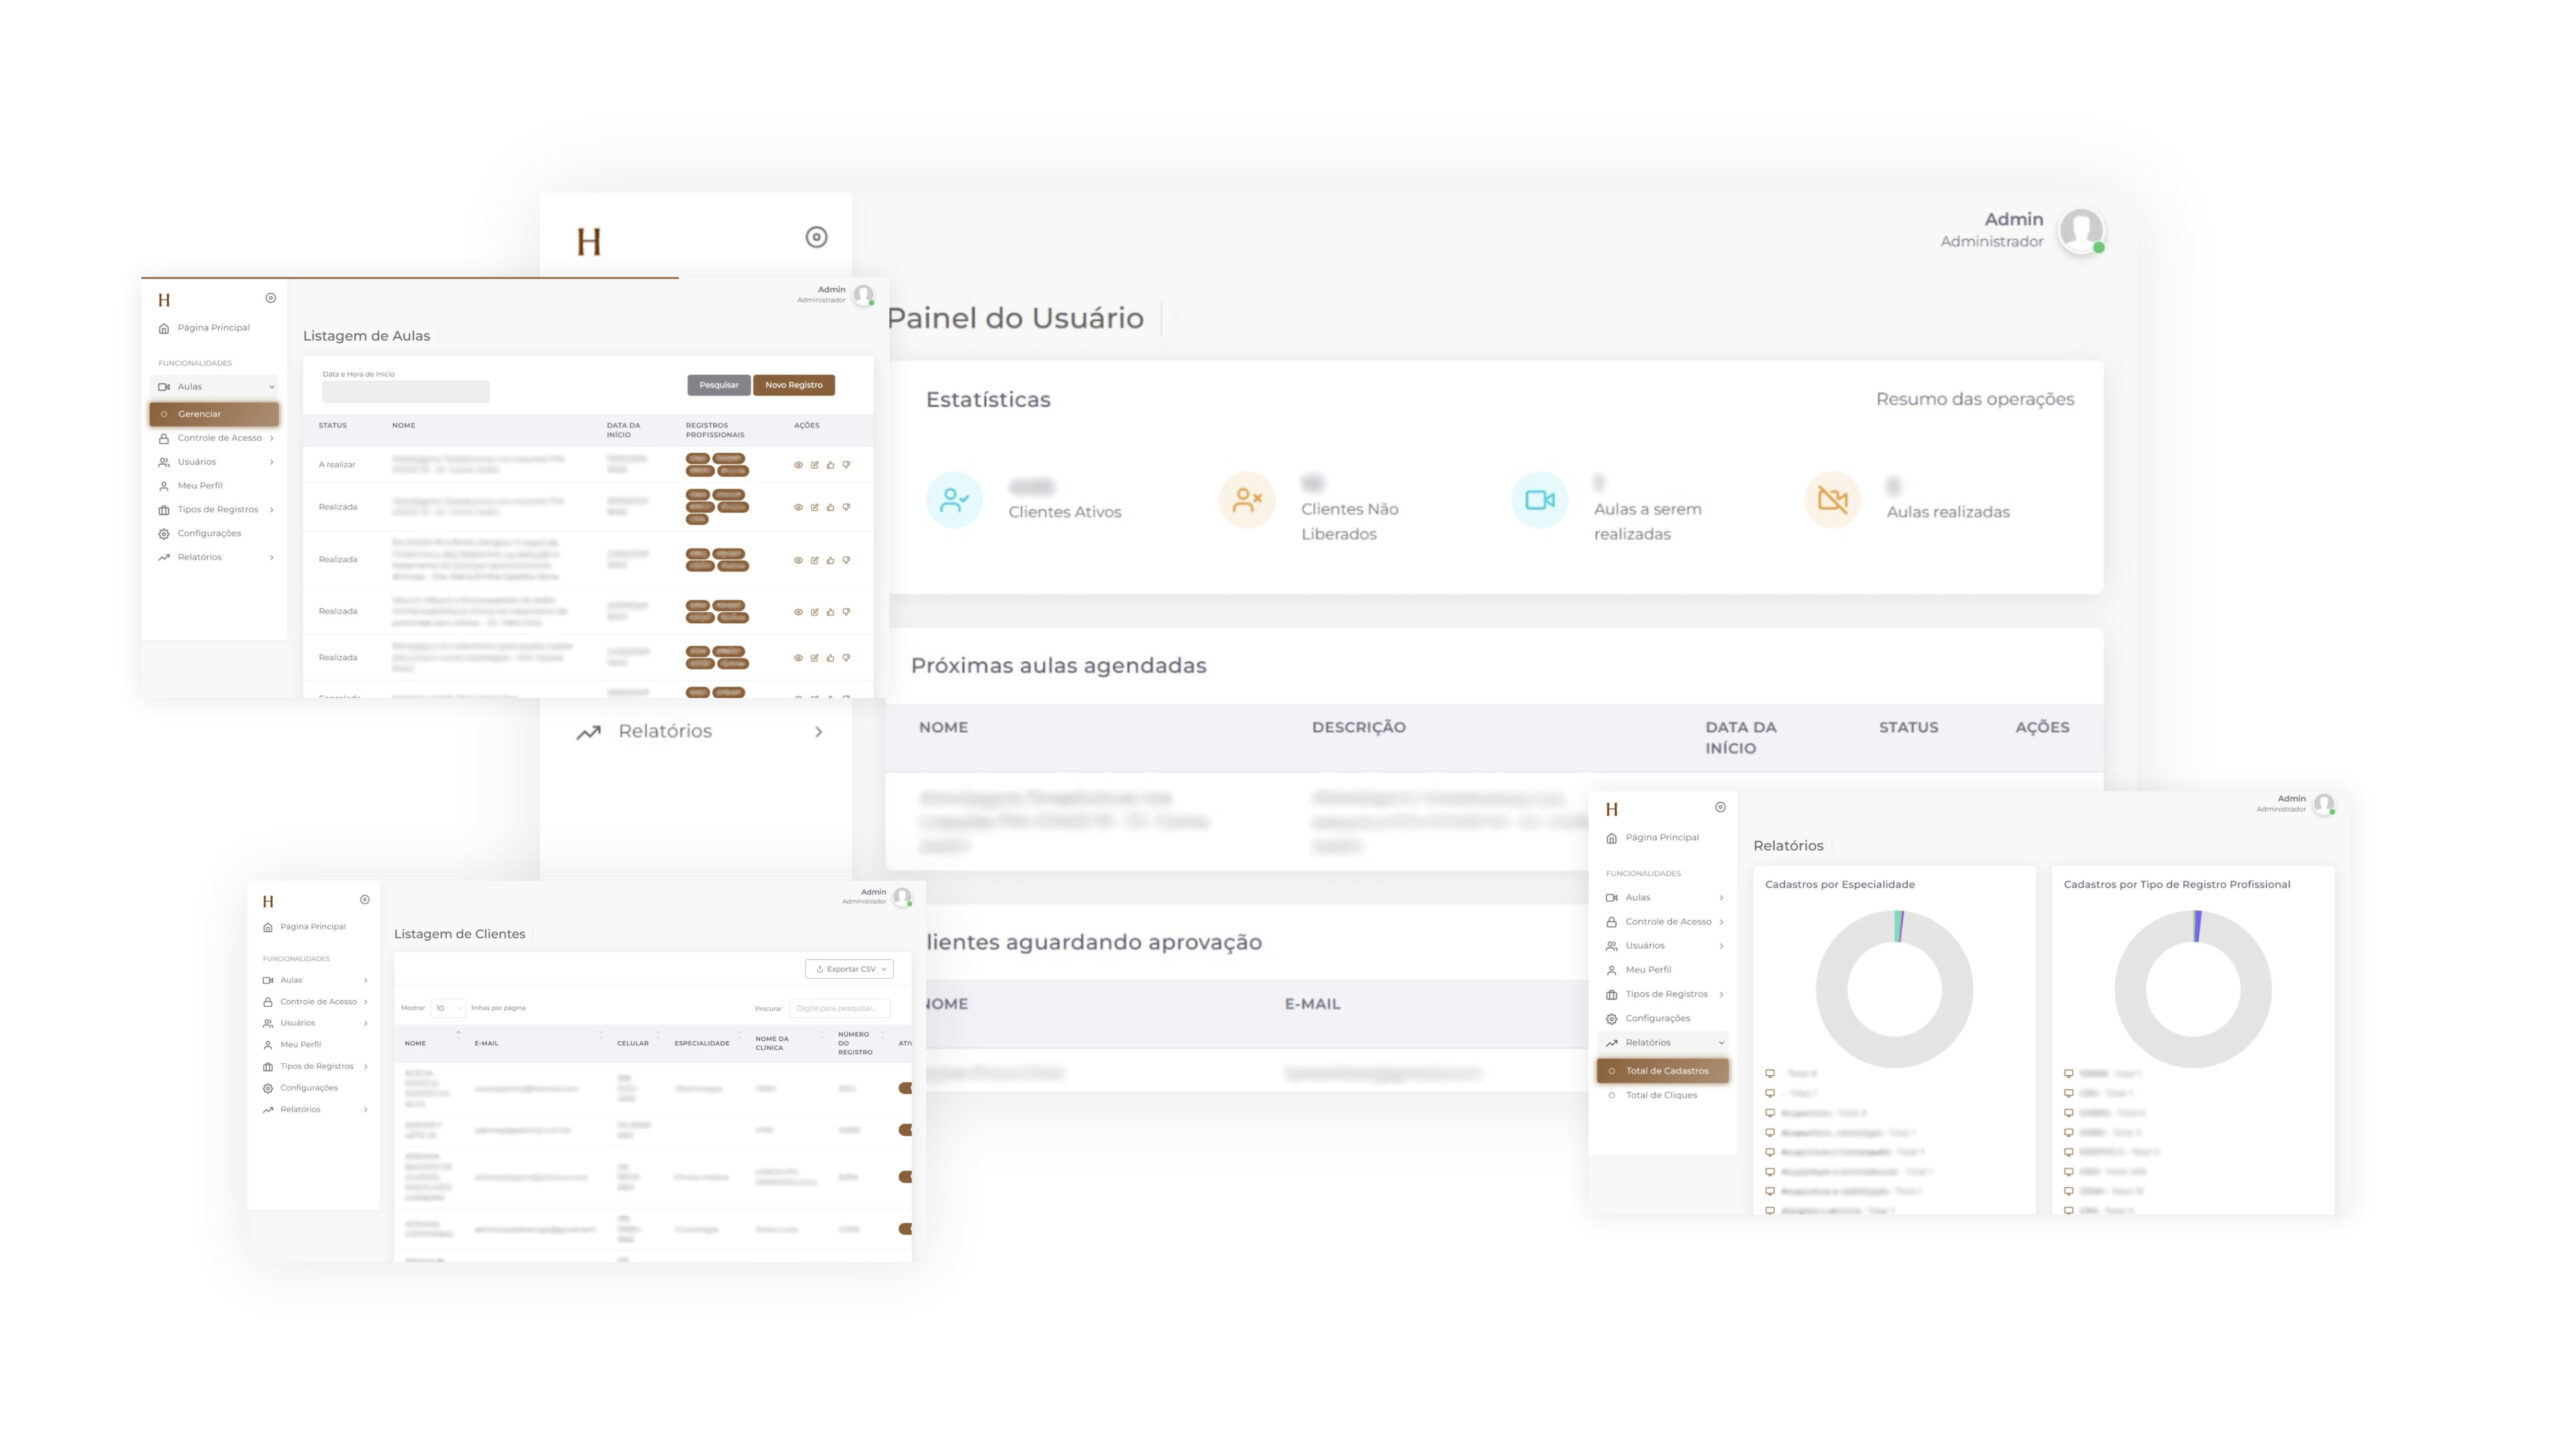This screenshot has width=2560, height=1440.
Task: Open Total de Cliques under Relatórios
Action: (x=1660, y=1095)
